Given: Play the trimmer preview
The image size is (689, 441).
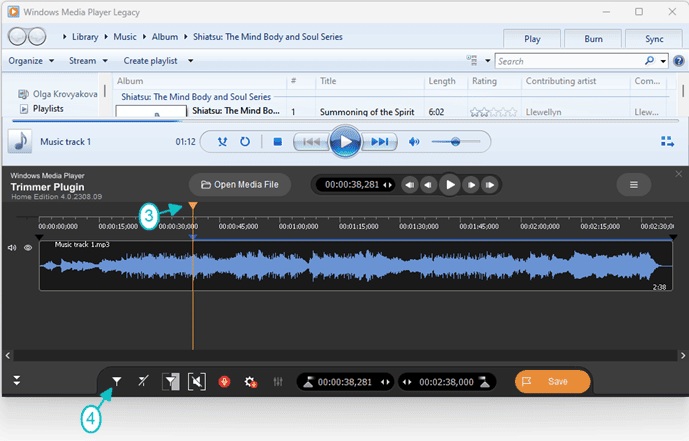Looking at the screenshot, I should (450, 185).
